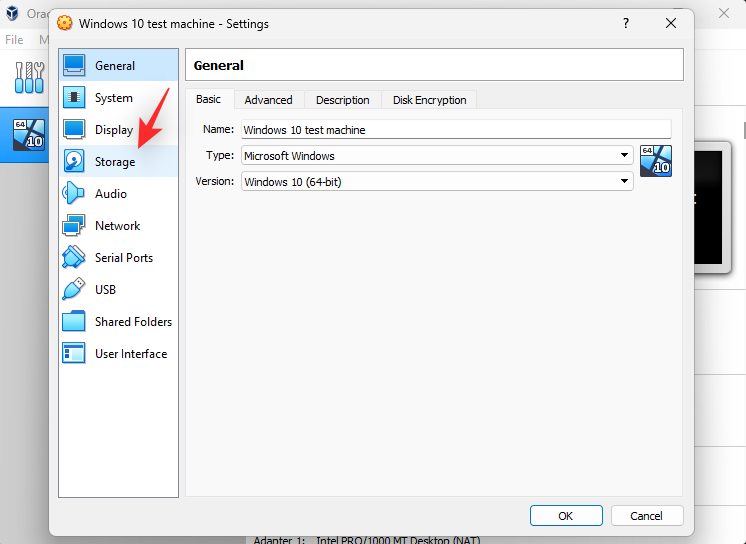The width and height of the screenshot is (746, 544).
Task: Select the Shared Folders icon
Action: coord(74,321)
